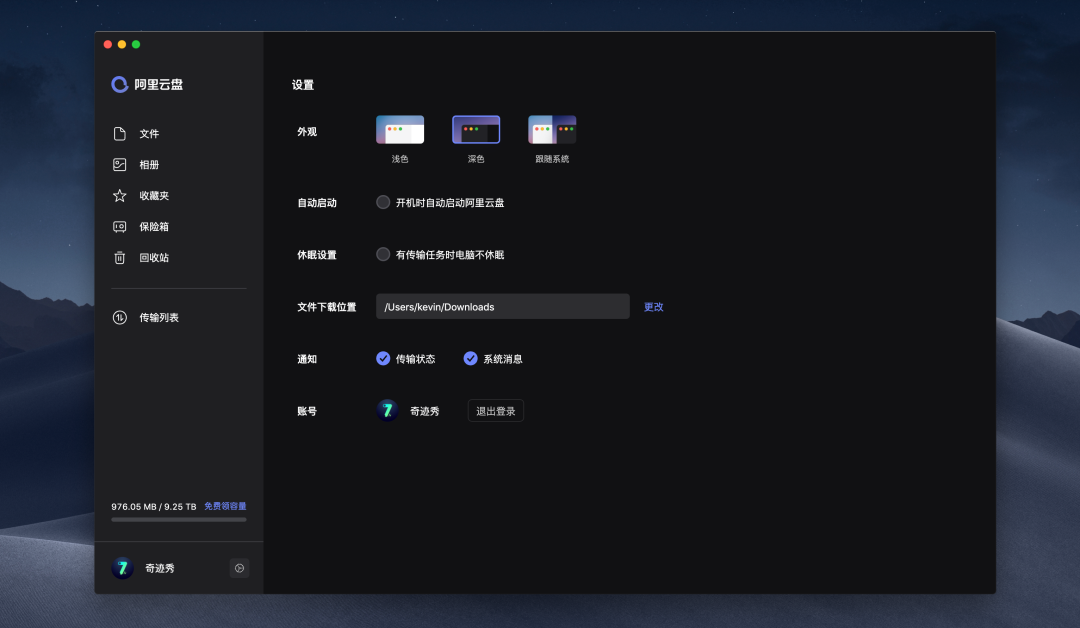This screenshot has width=1080, height=628.
Task: Click the 深色 caption text
Action: click(x=476, y=159)
